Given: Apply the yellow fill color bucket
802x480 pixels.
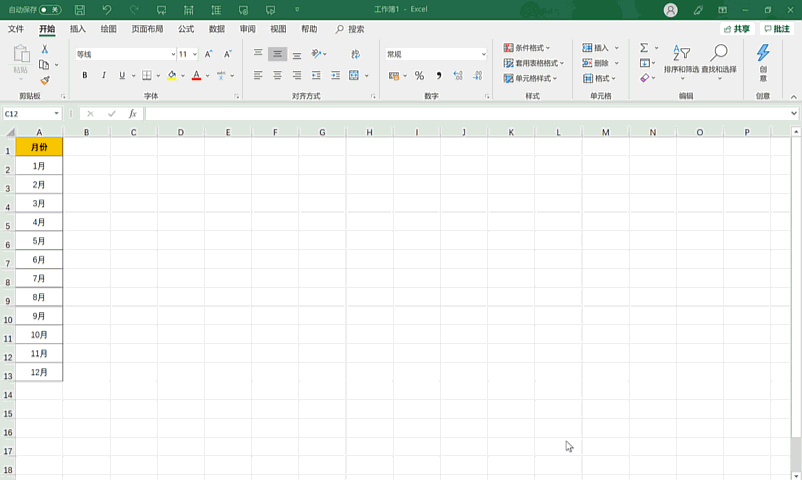Looking at the screenshot, I should pos(172,76).
